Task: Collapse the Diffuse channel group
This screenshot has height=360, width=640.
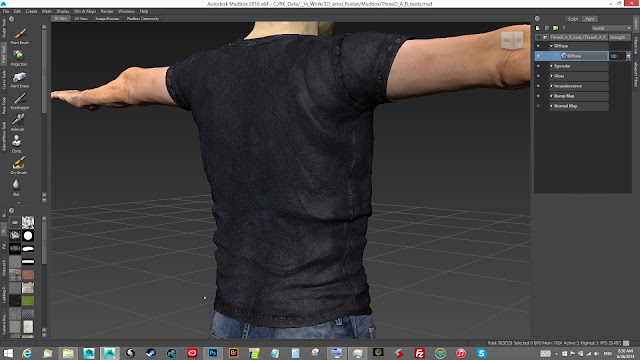Action: [551, 46]
